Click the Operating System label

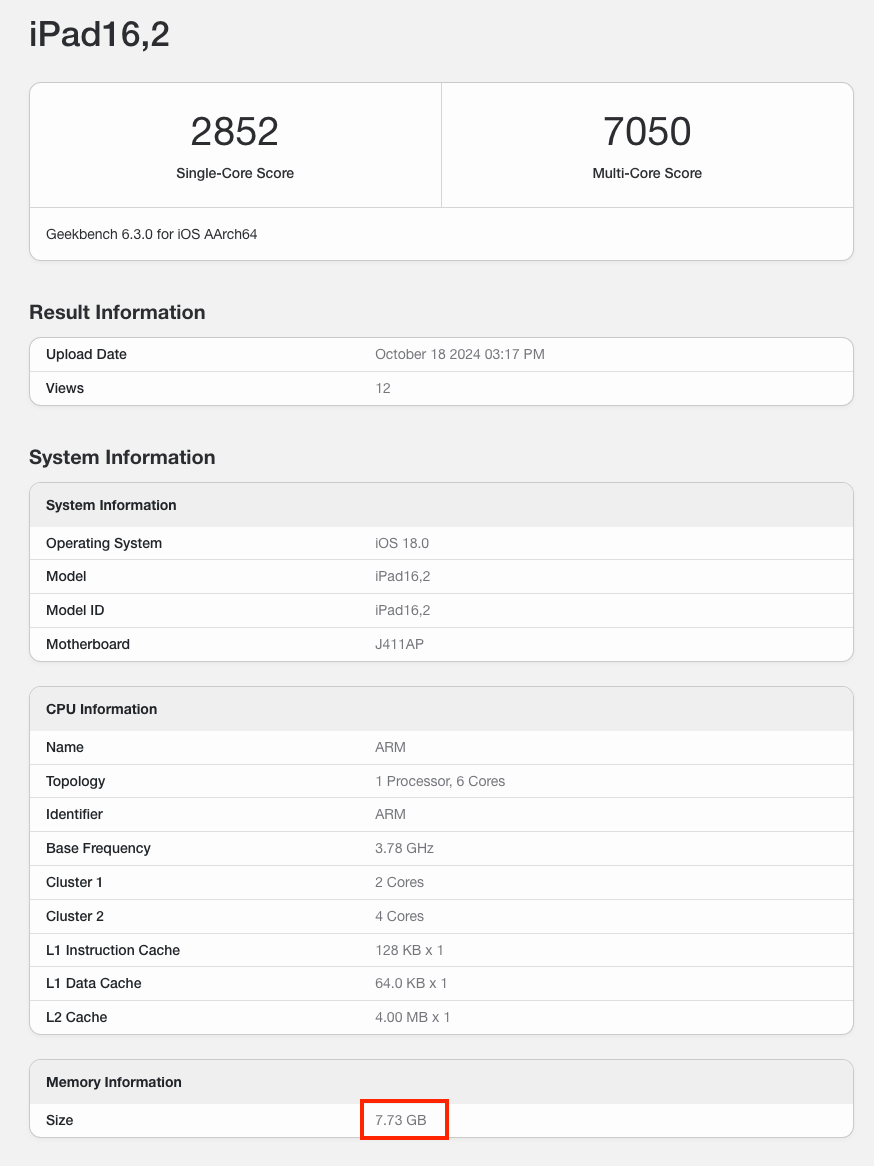[x=104, y=544]
